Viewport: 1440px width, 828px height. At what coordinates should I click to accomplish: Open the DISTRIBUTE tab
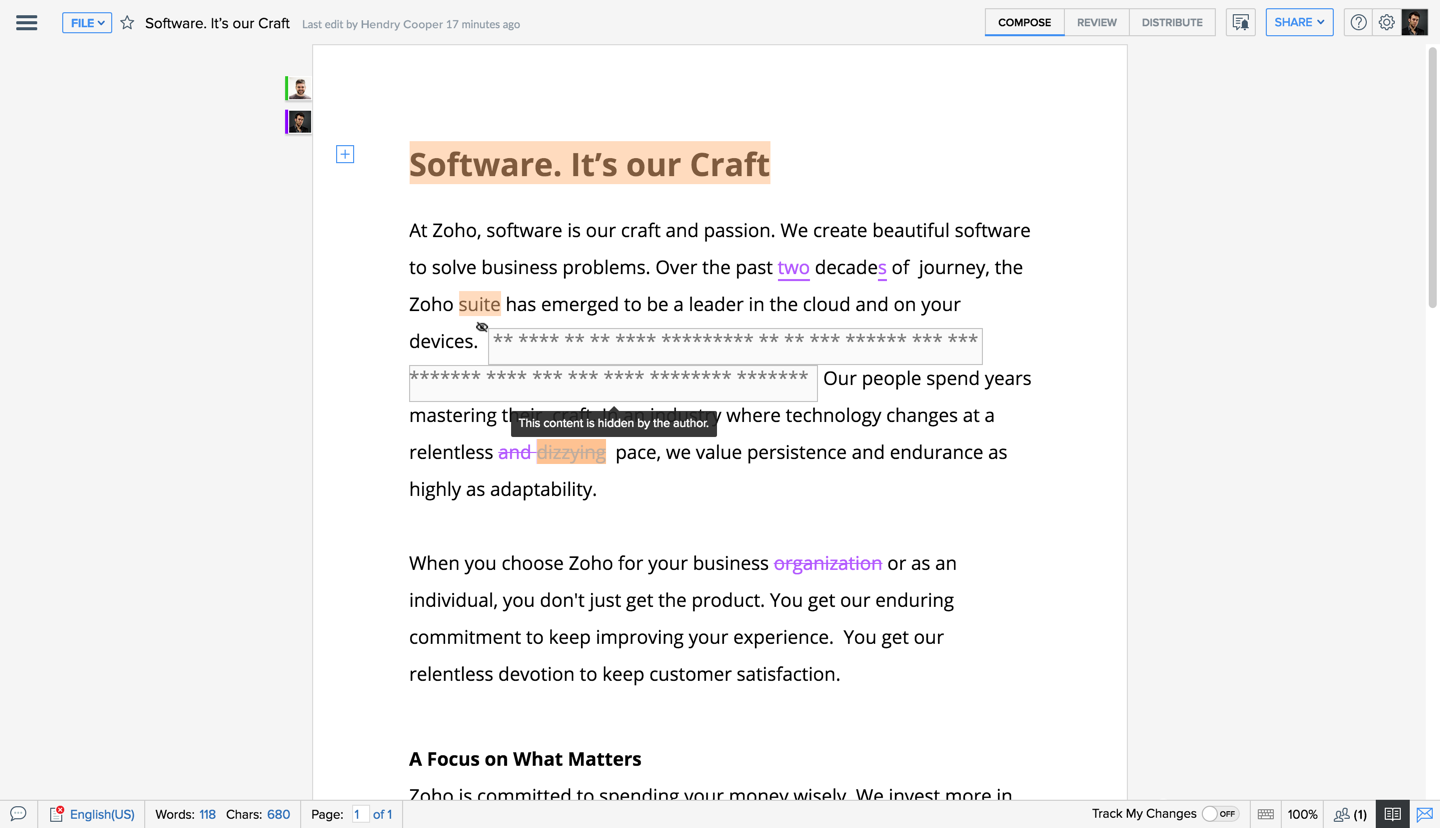coord(1172,22)
